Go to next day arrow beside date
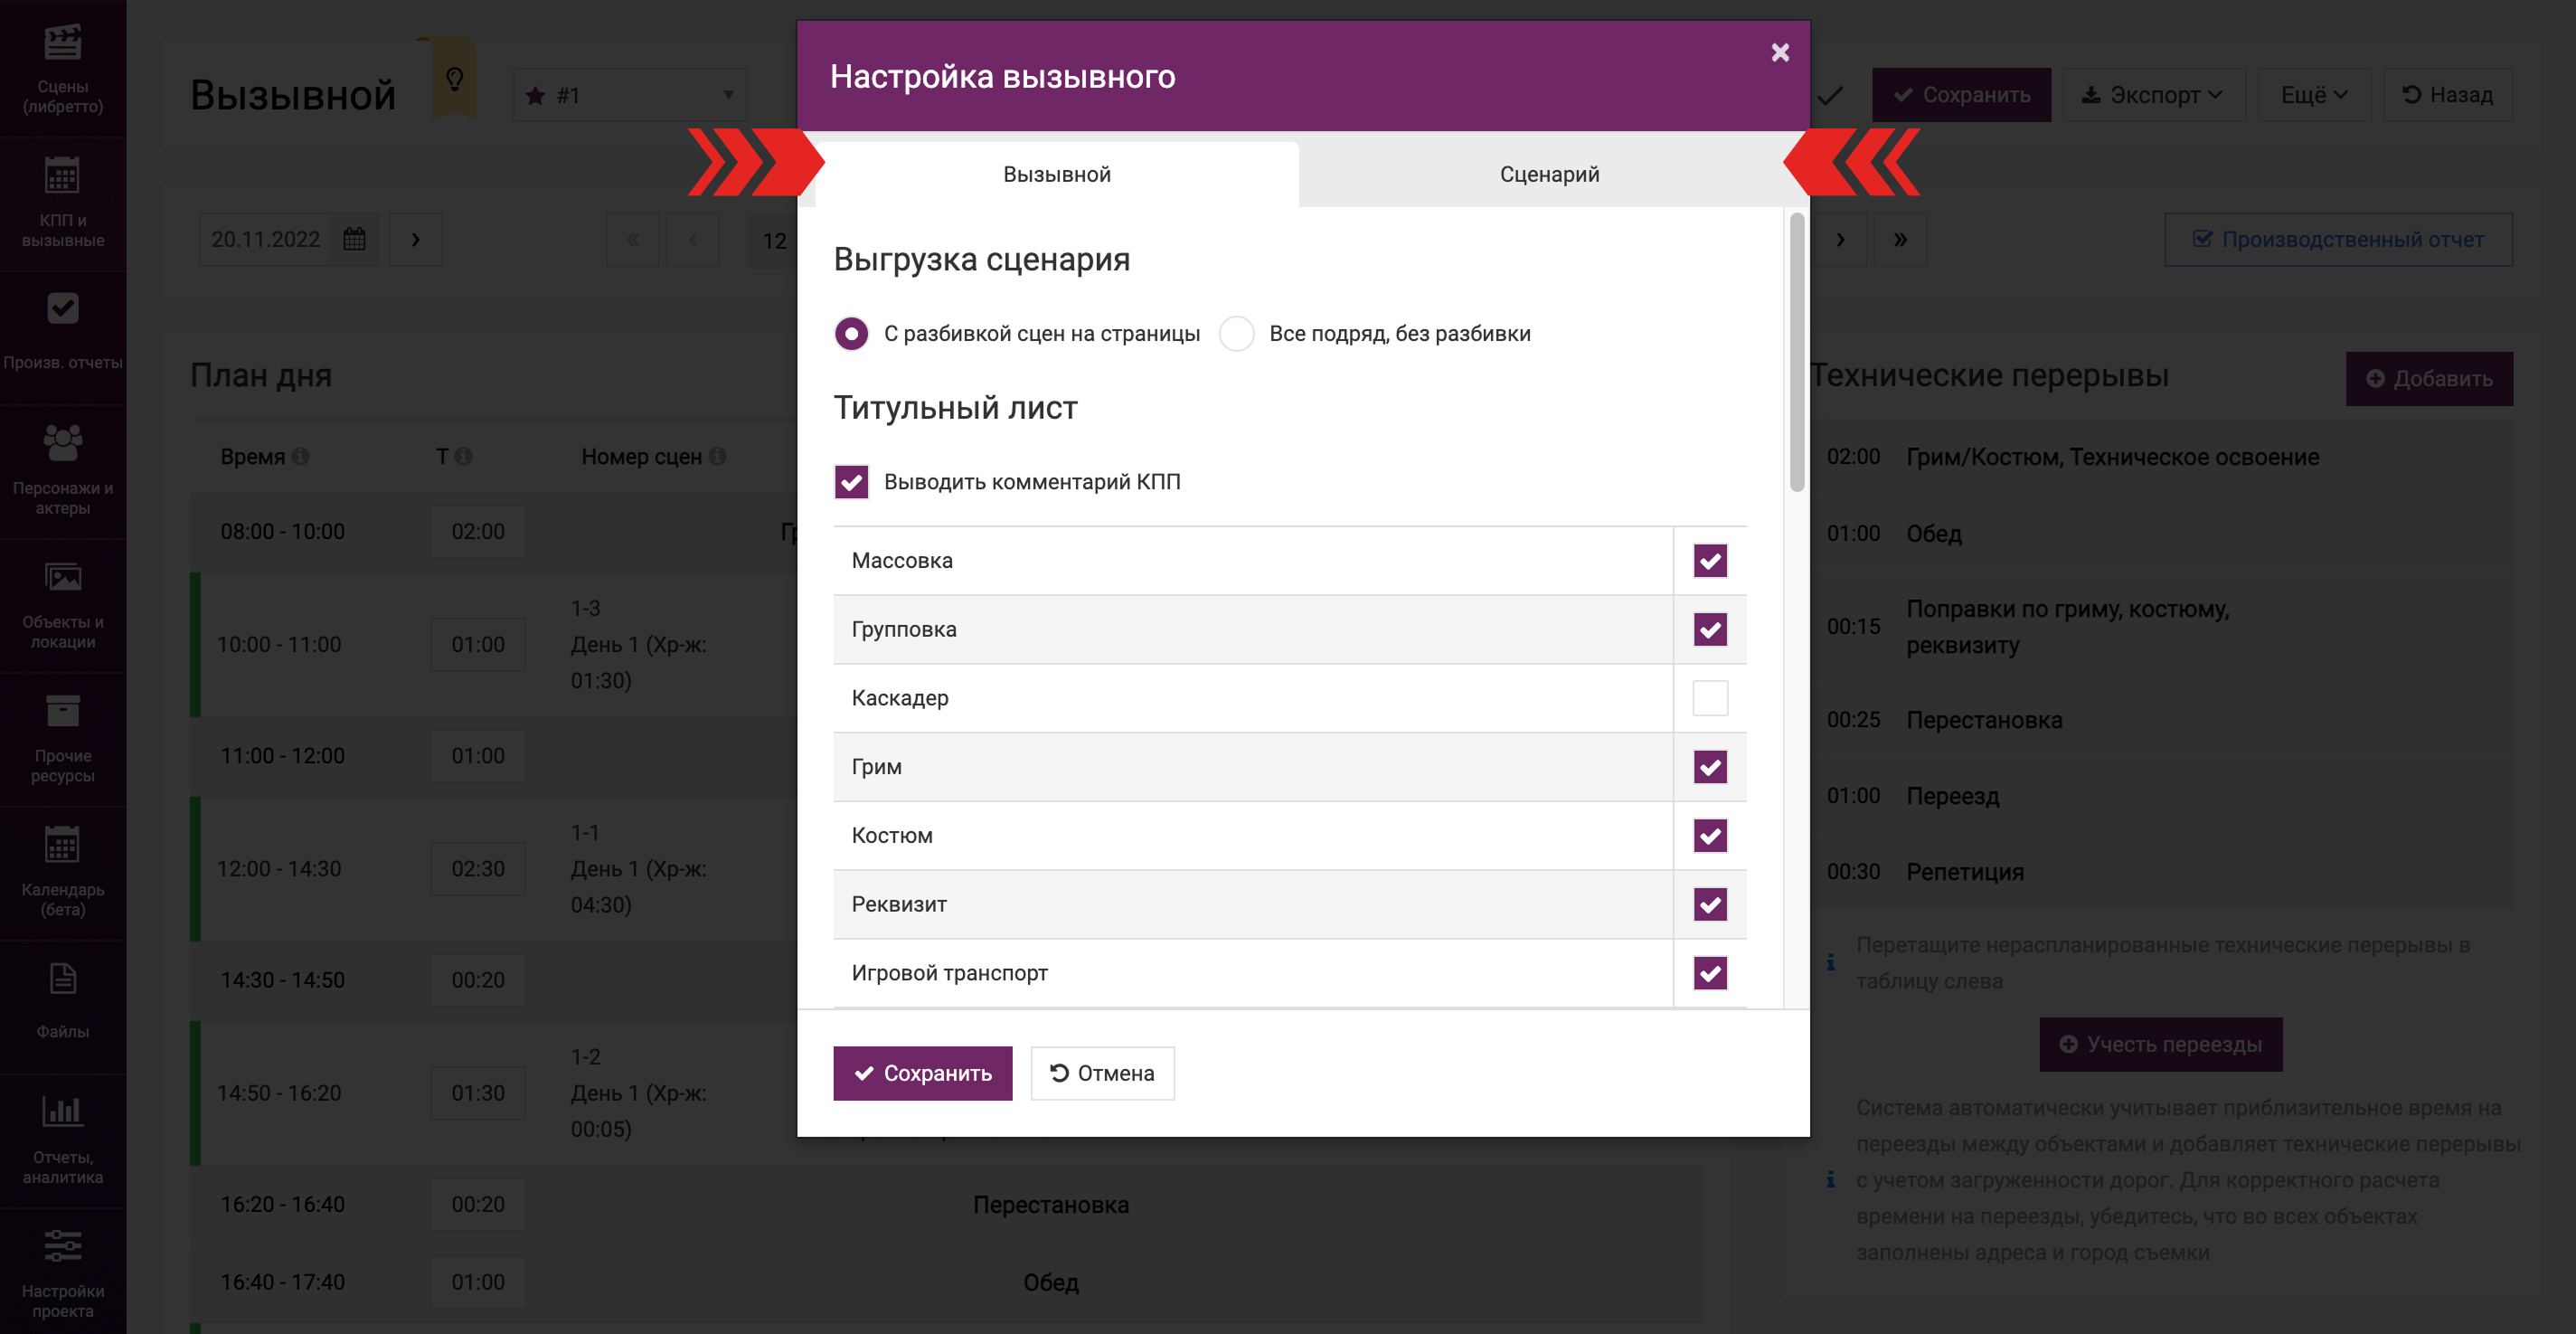 pyautogui.click(x=416, y=239)
